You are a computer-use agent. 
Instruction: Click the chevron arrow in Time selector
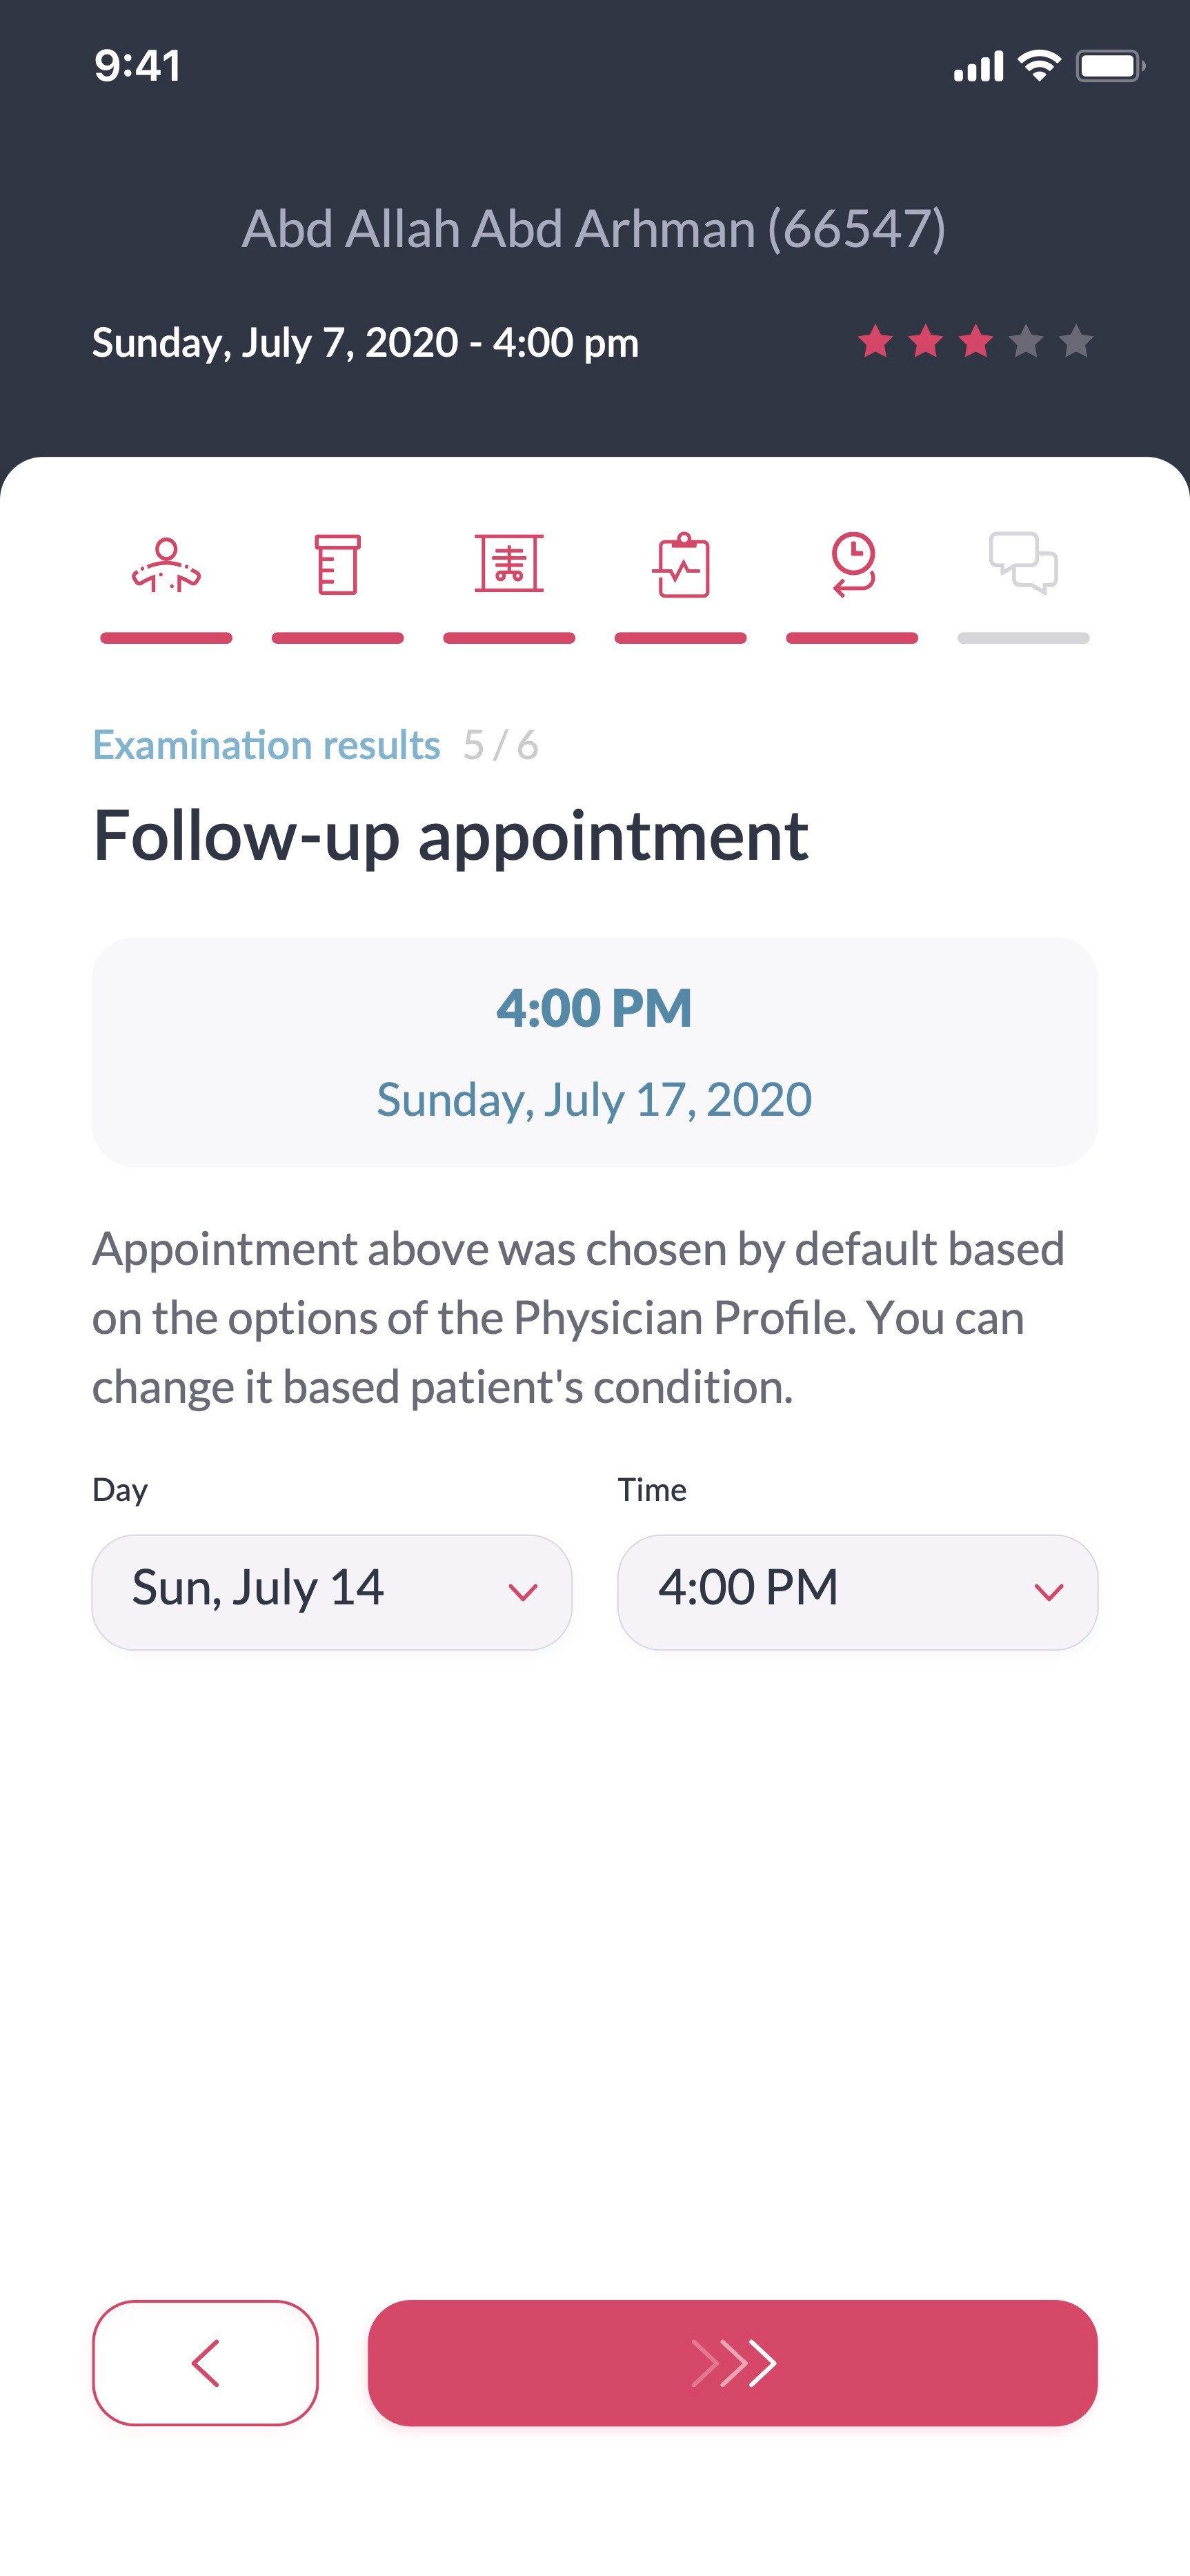[x=1048, y=1592]
